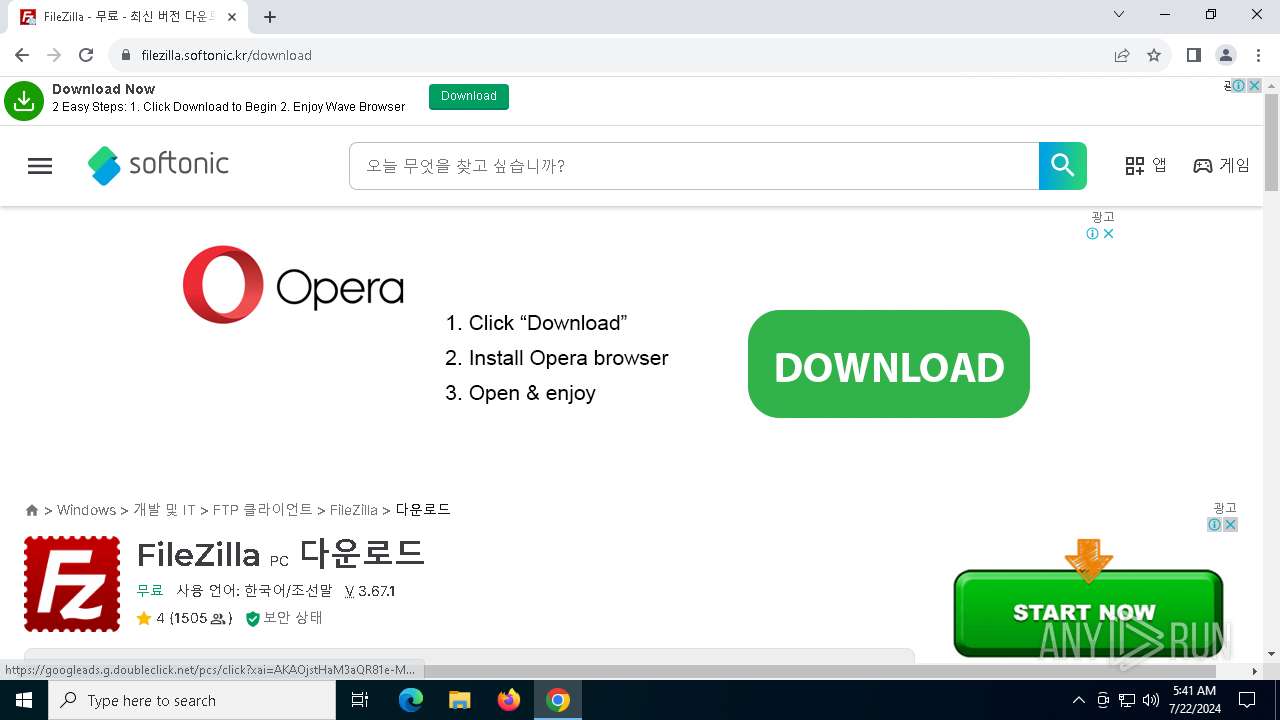The width and height of the screenshot is (1280, 720).
Task: Click the green START NOW ad button
Action: pos(1088,612)
